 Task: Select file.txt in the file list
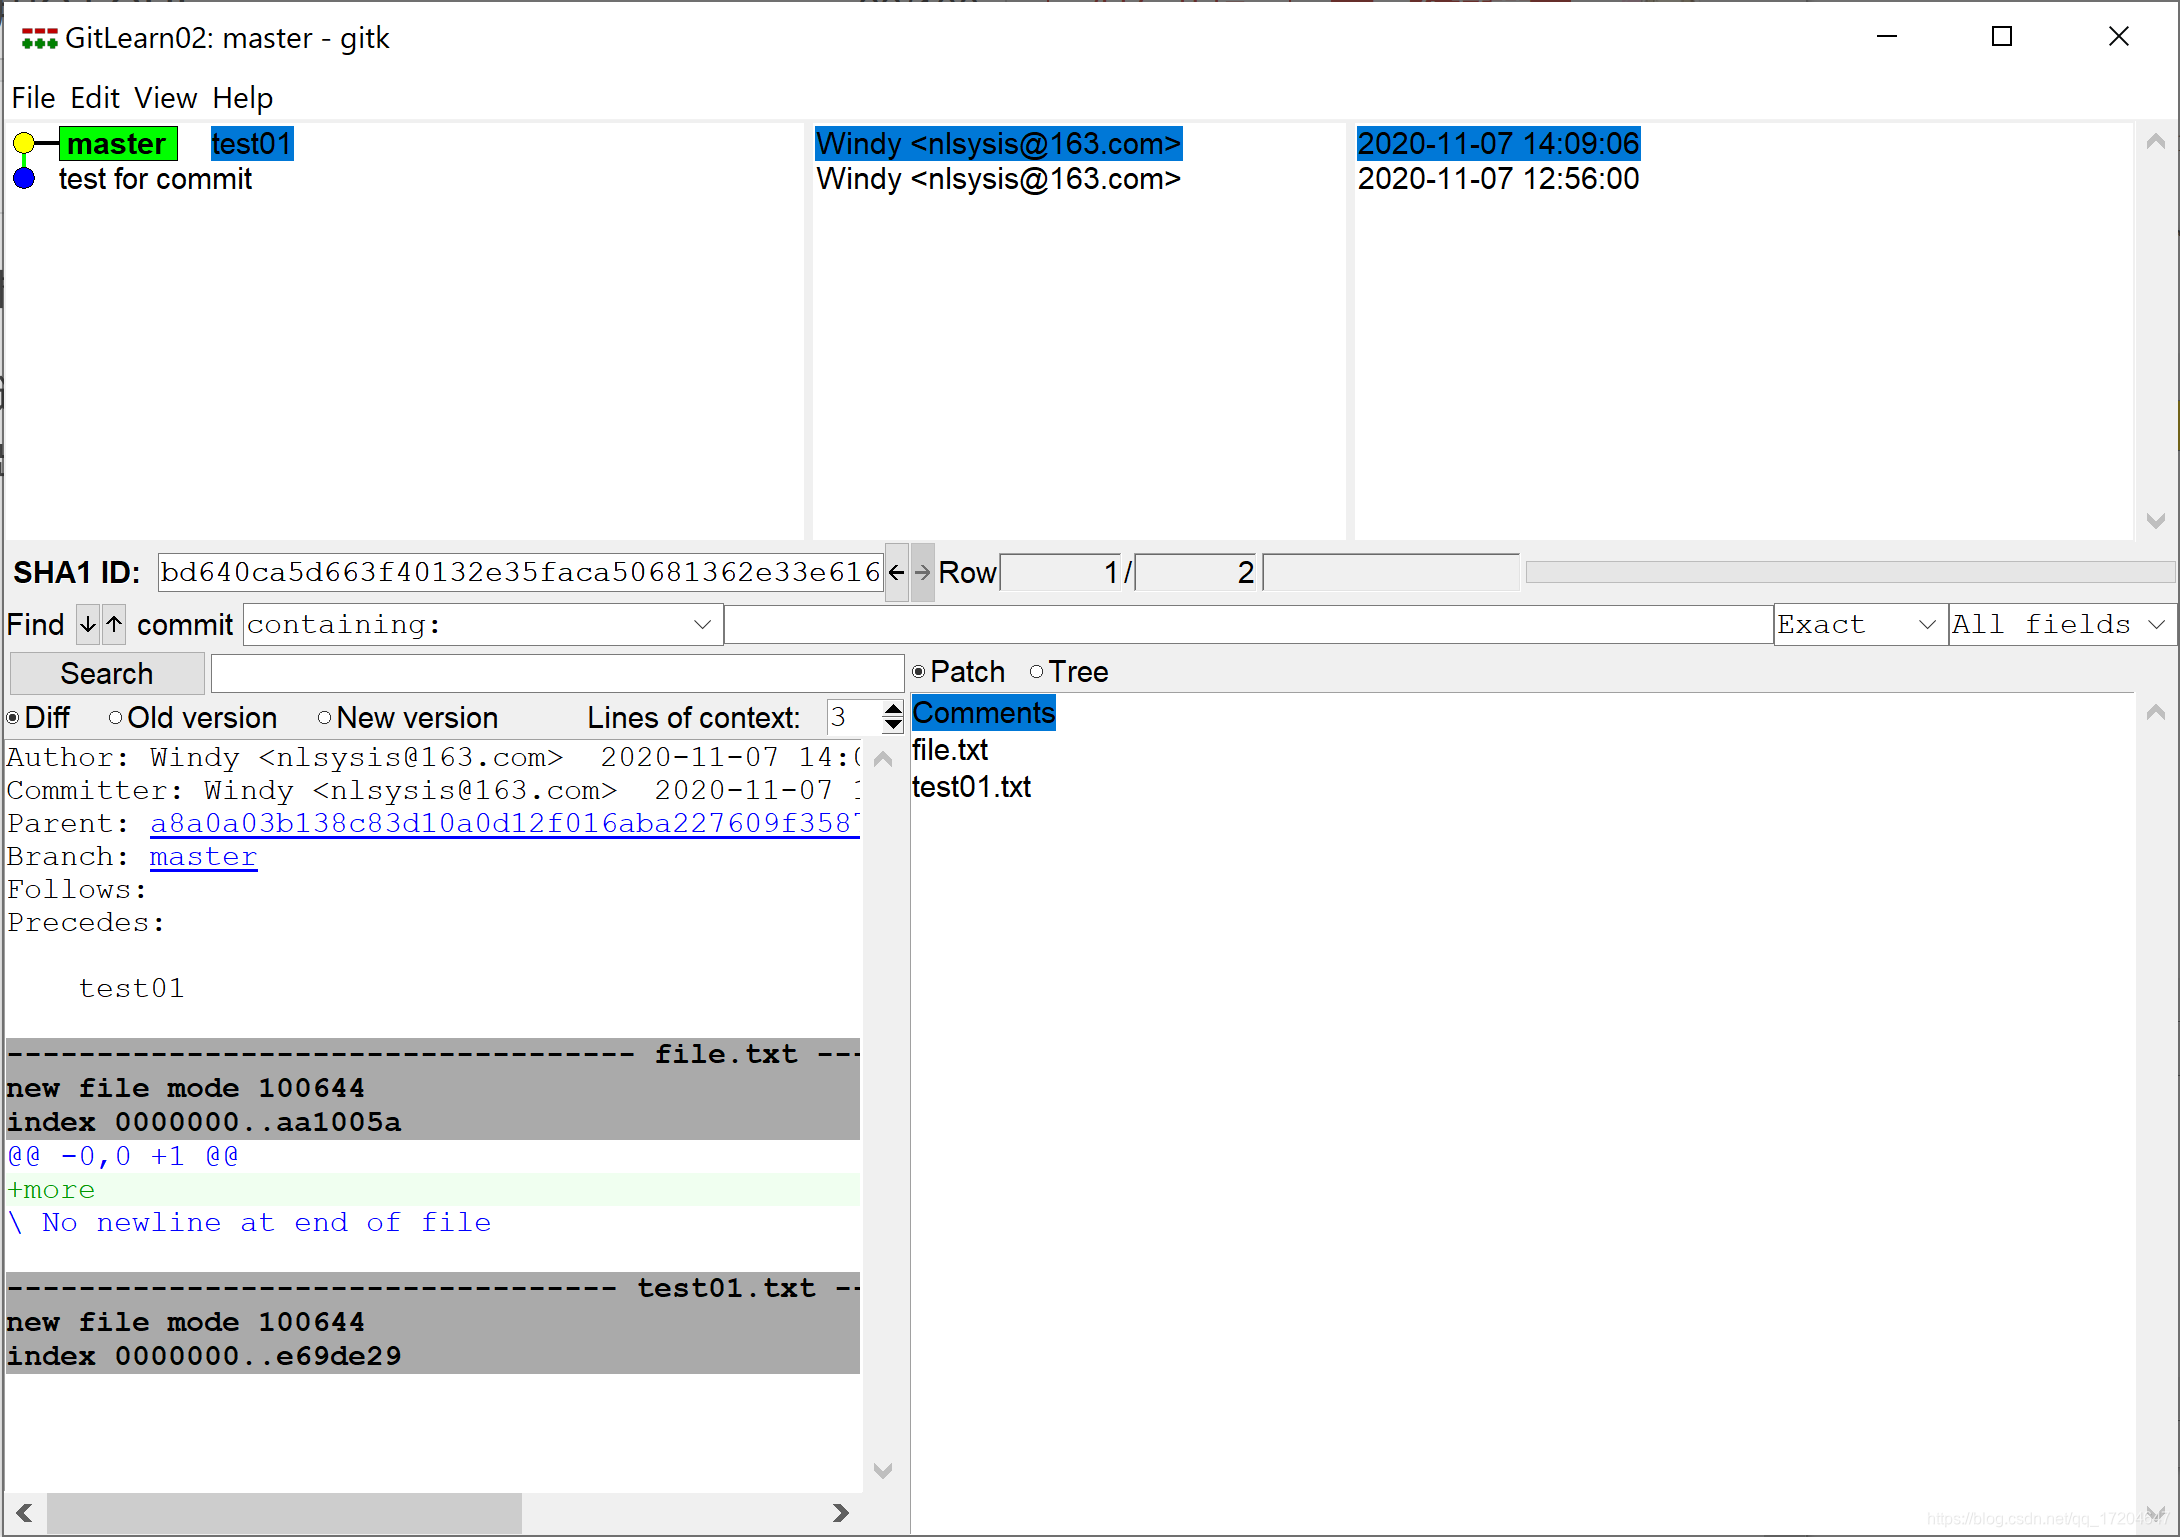pyautogui.click(x=950, y=750)
